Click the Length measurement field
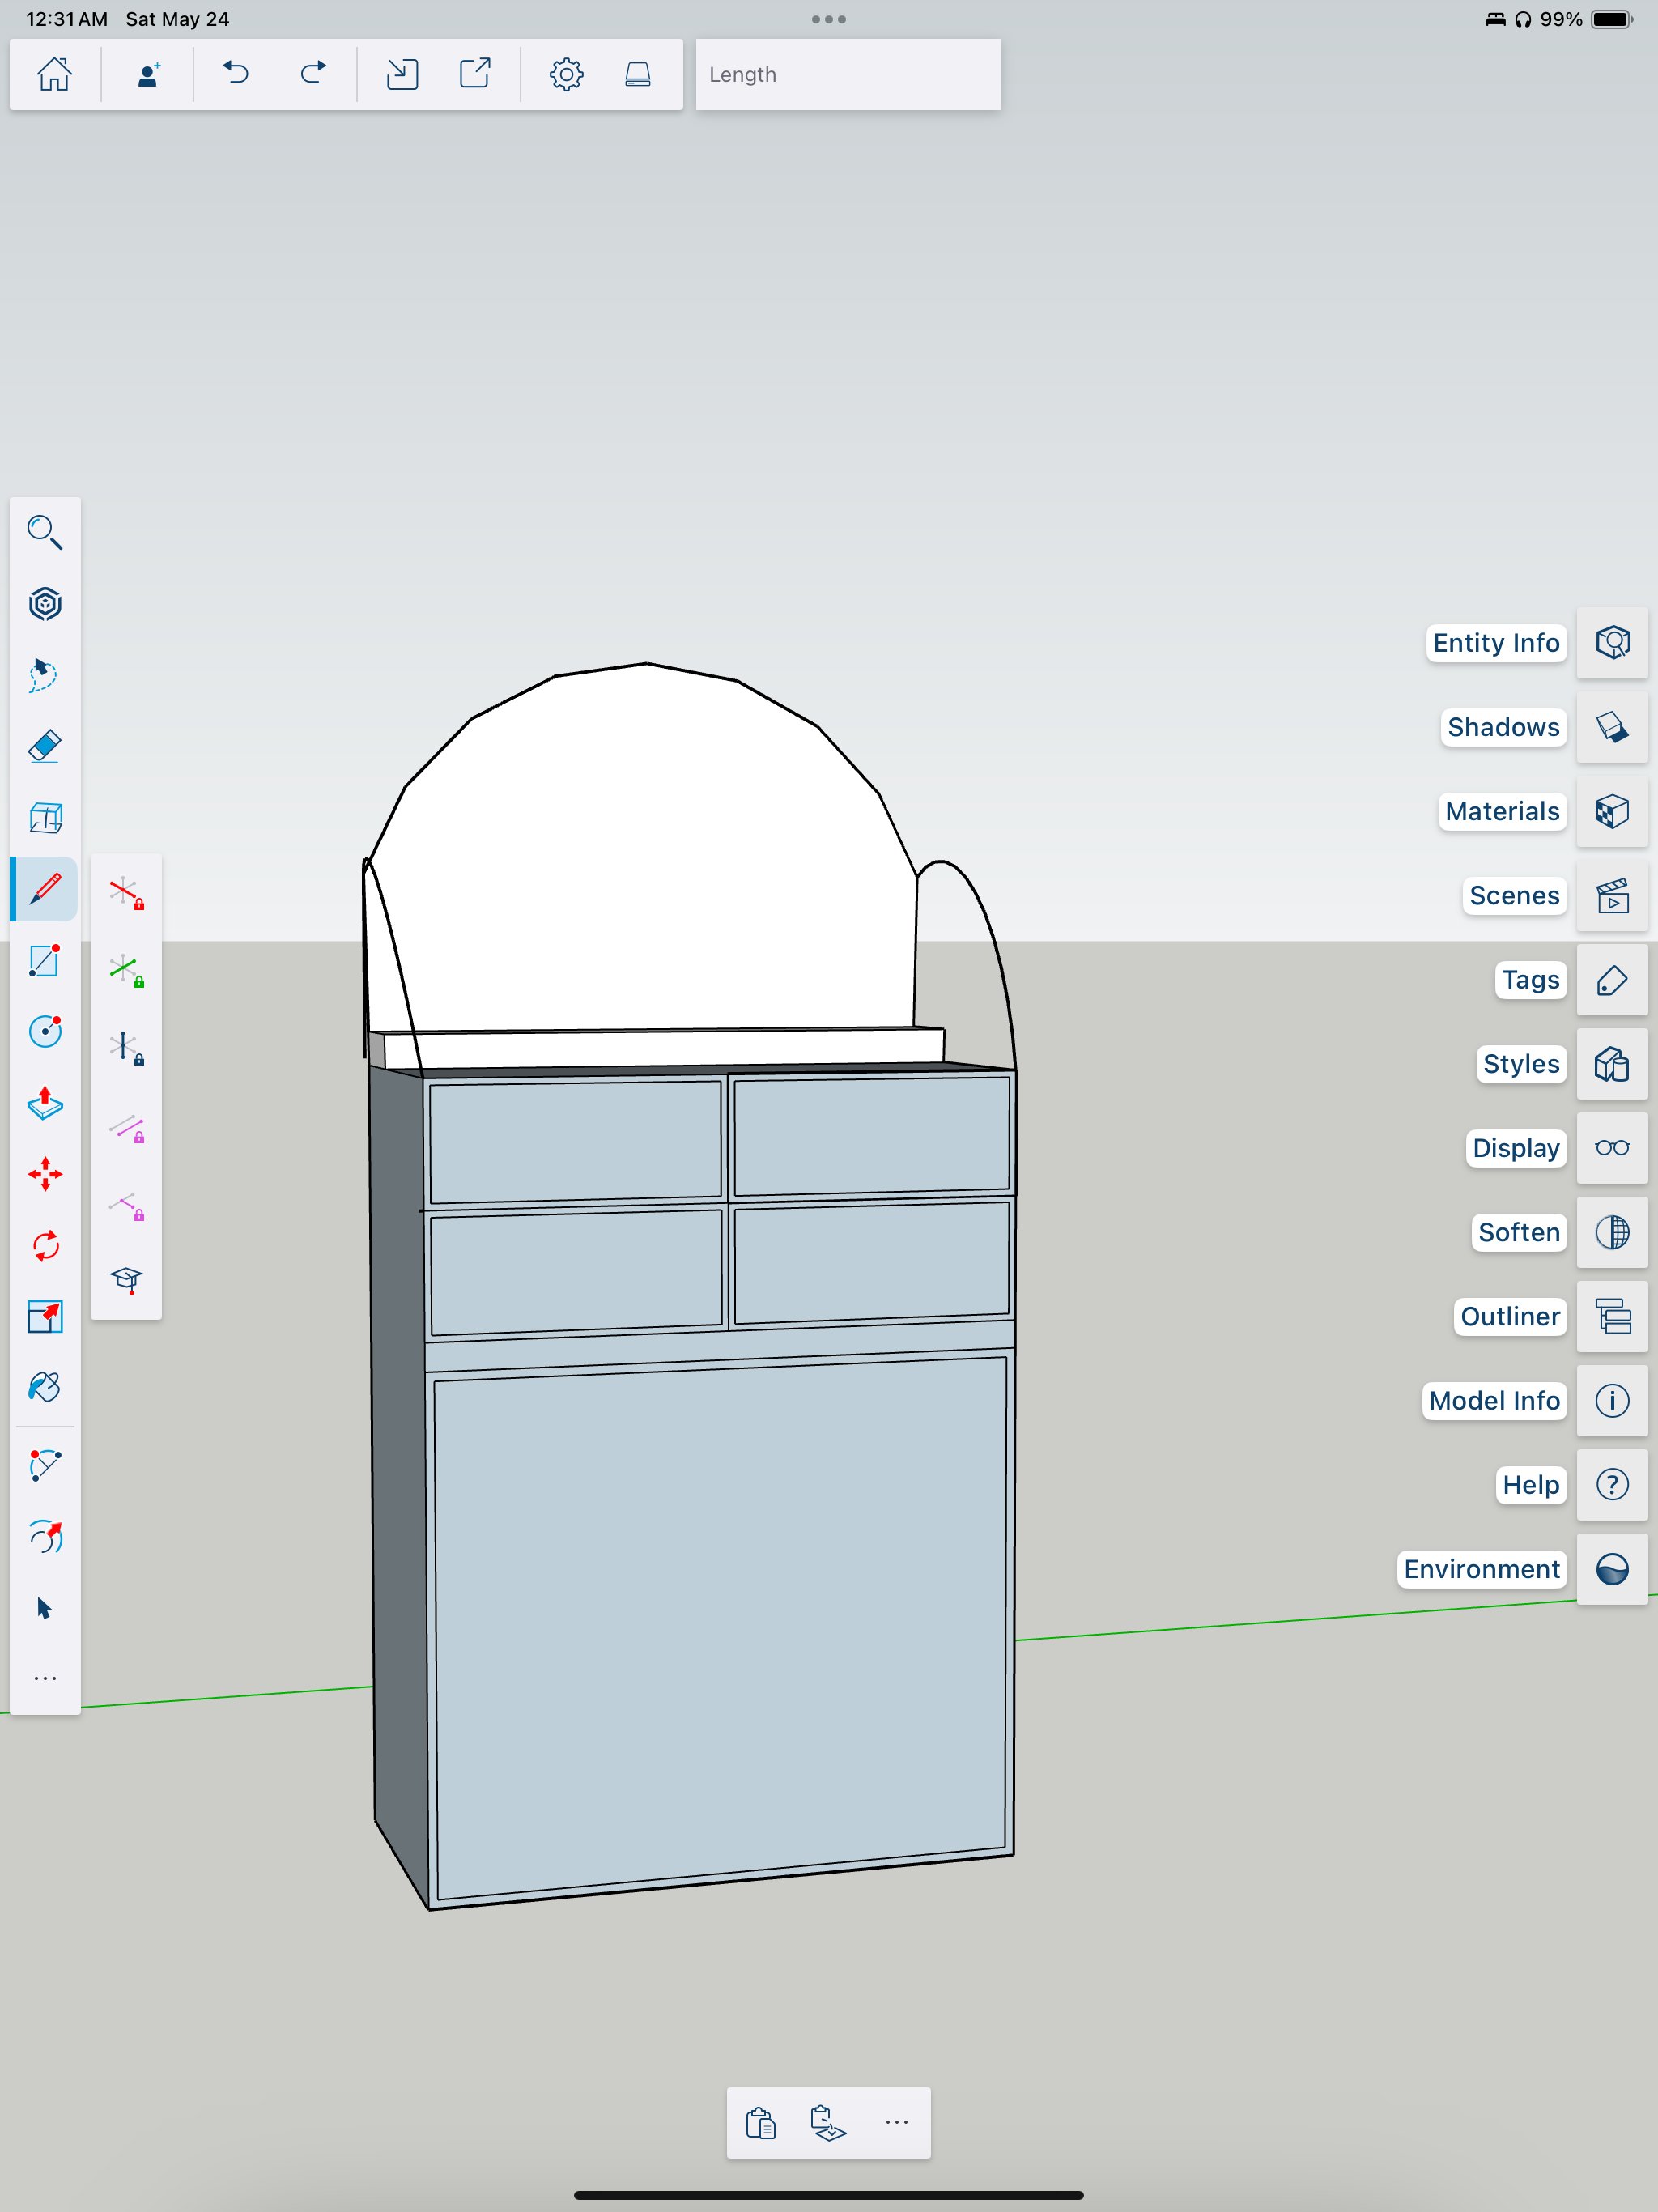The image size is (1658, 2212). tap(848, 75)
